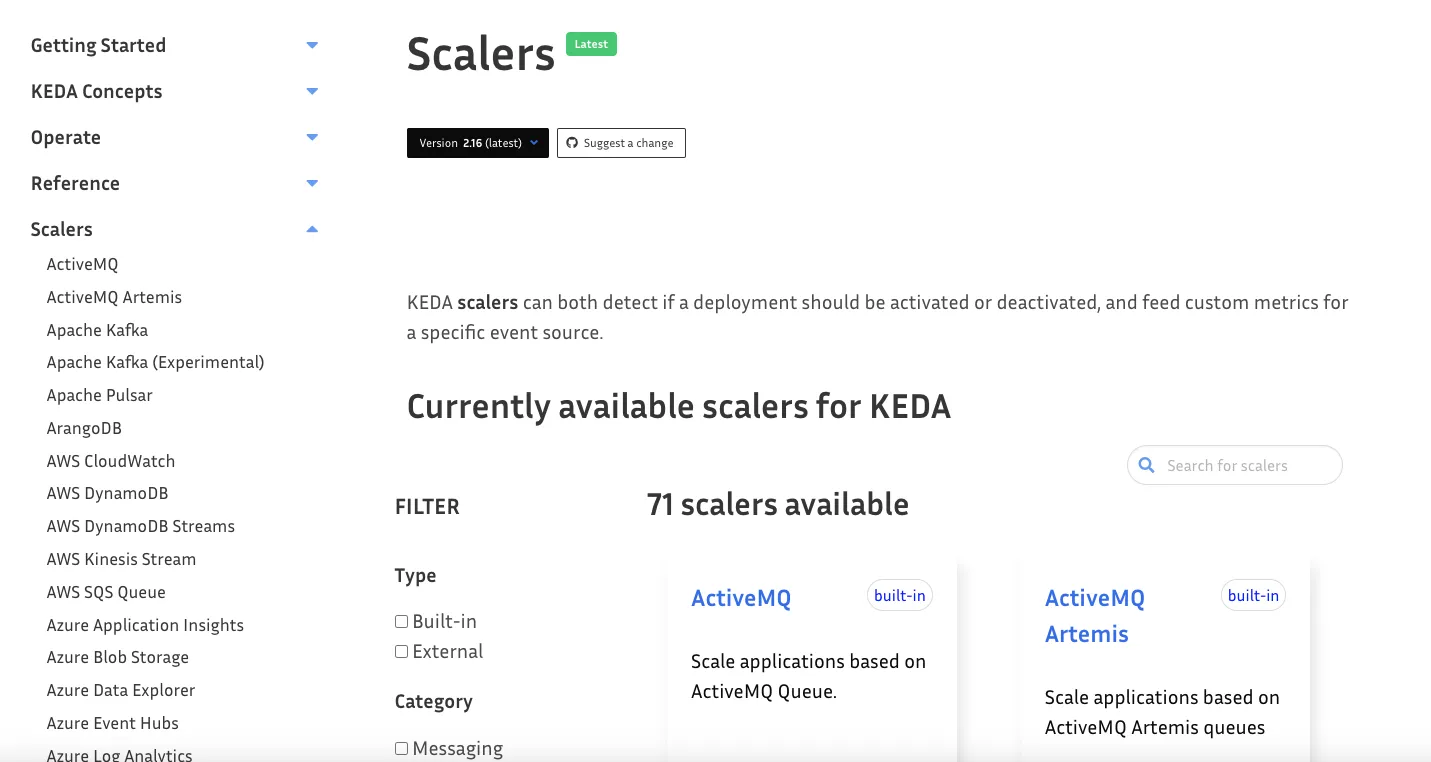Open Apache Kafka sidebar link

pyautogui.click(x=97, y=330)
